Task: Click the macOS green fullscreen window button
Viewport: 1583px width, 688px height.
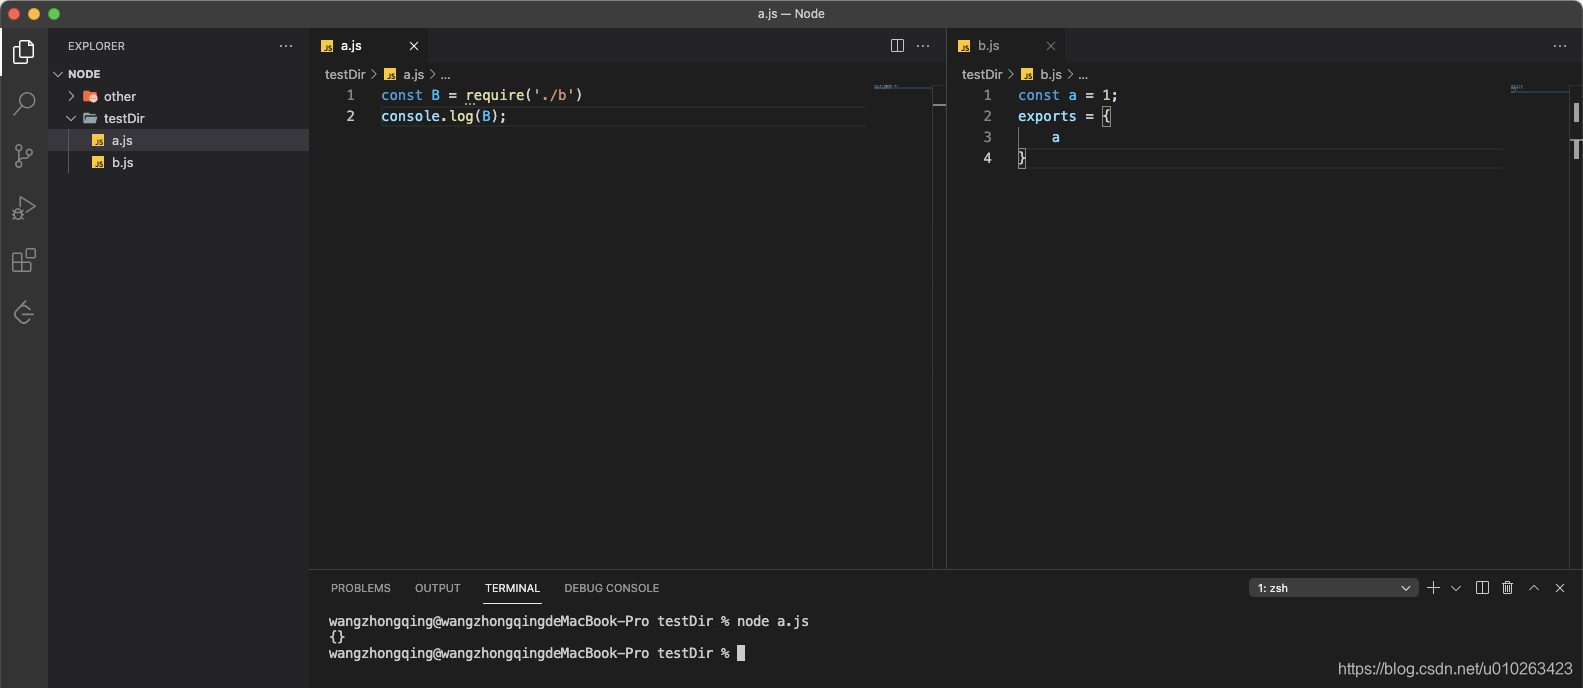Action: pos(54,14)
